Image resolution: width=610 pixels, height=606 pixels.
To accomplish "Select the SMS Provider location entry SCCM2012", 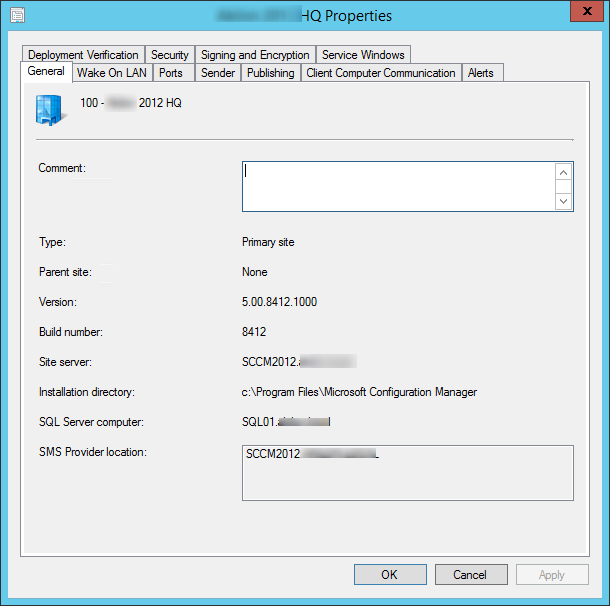I will 312,454.
